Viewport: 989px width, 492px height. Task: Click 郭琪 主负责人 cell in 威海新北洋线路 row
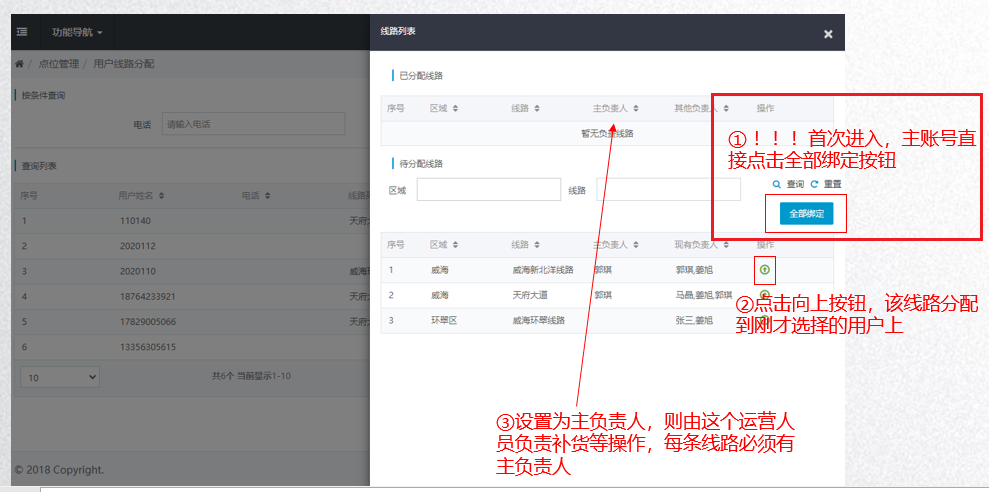tap(603, 270)
